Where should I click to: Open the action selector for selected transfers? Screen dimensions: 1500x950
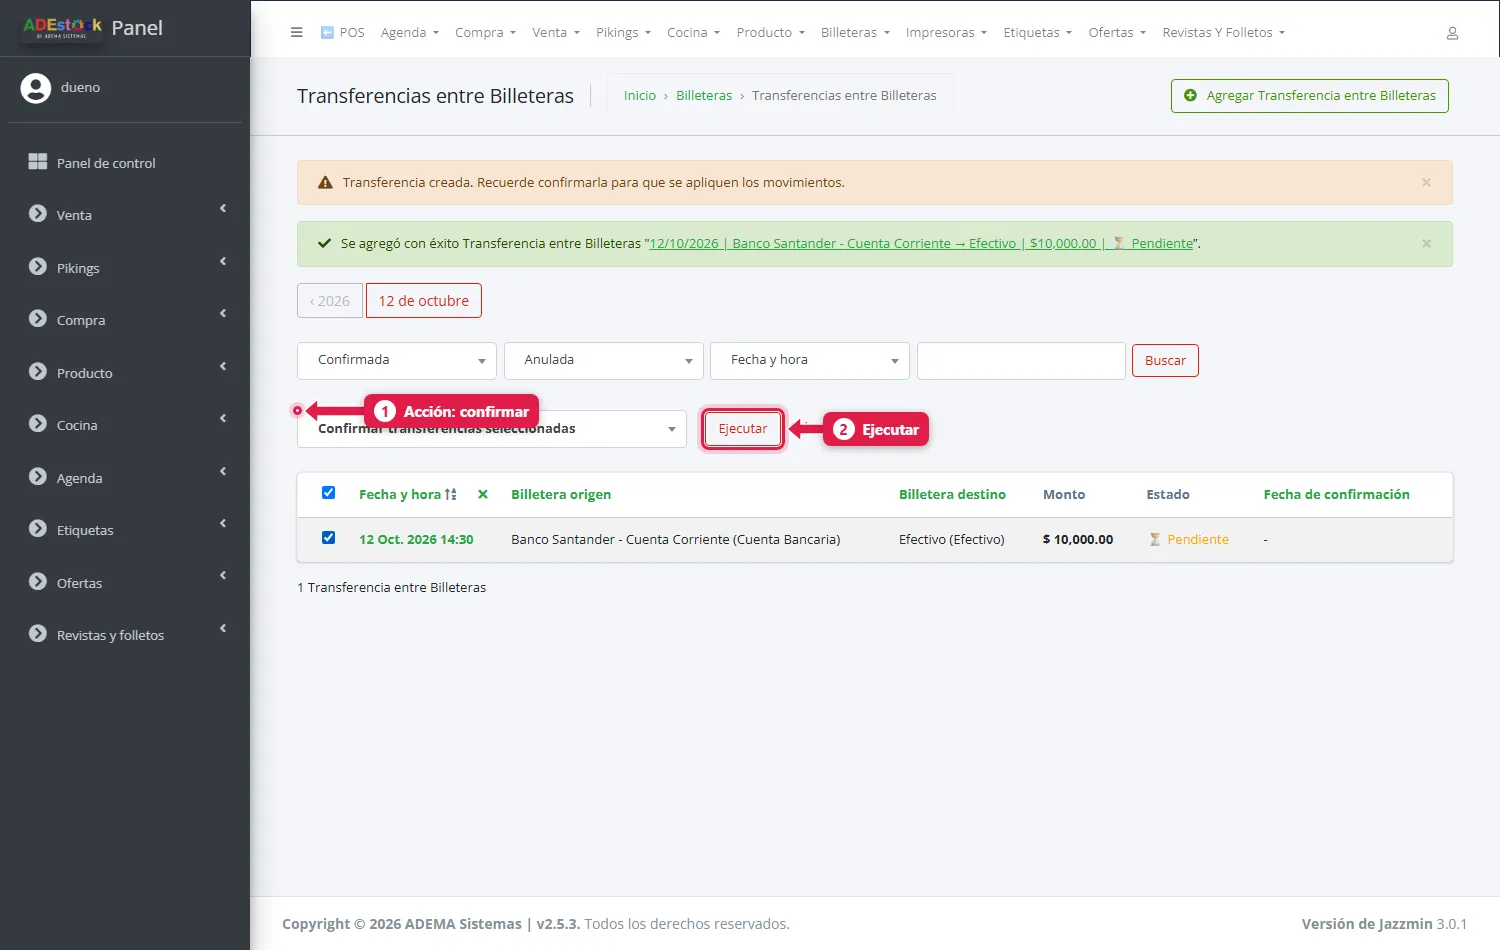point(492,429)
